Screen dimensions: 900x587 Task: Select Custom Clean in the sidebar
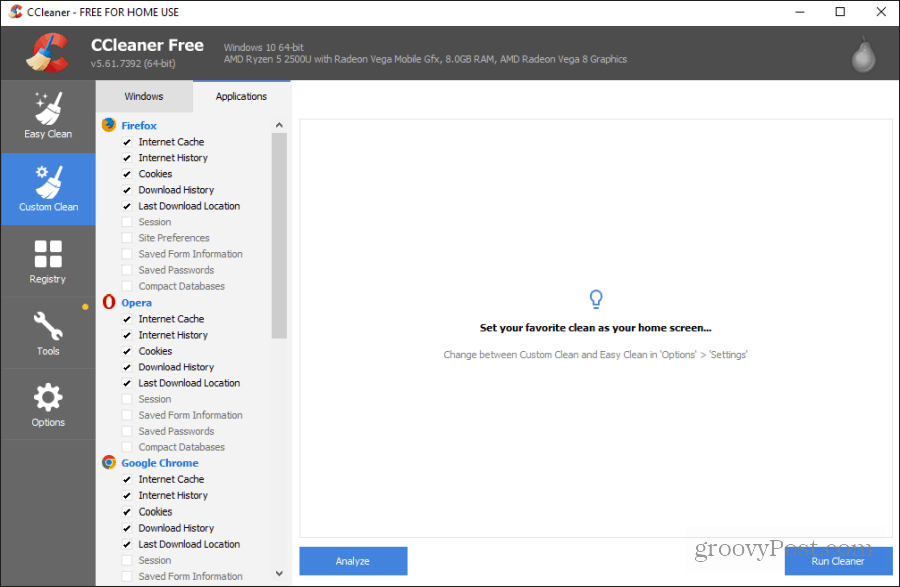48,189
